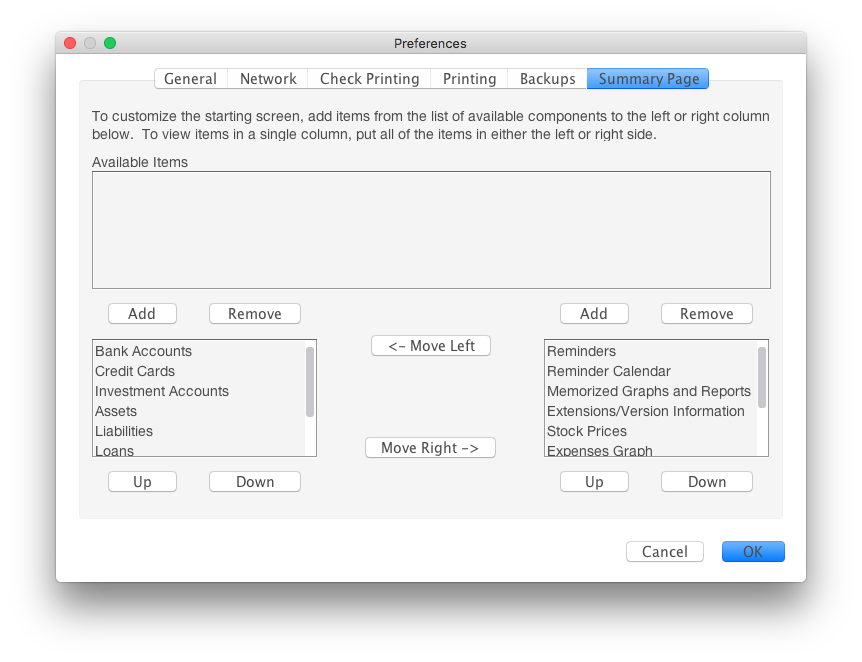Click Add above the right column list
The image size is (862, 662).
(x=594, y=313)
